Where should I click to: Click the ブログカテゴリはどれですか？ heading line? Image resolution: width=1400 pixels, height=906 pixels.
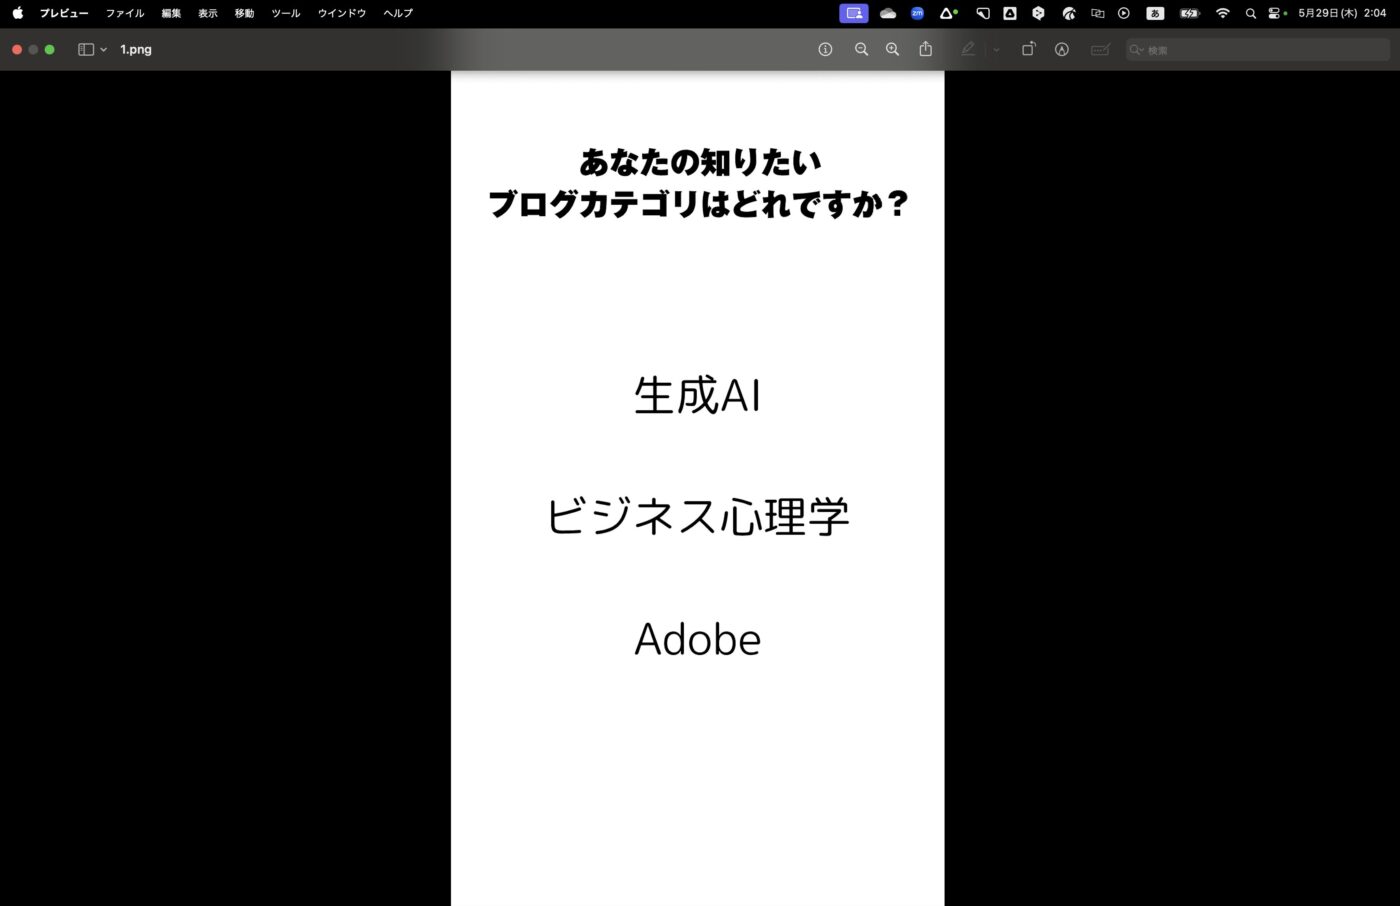(x=698, y=204)
